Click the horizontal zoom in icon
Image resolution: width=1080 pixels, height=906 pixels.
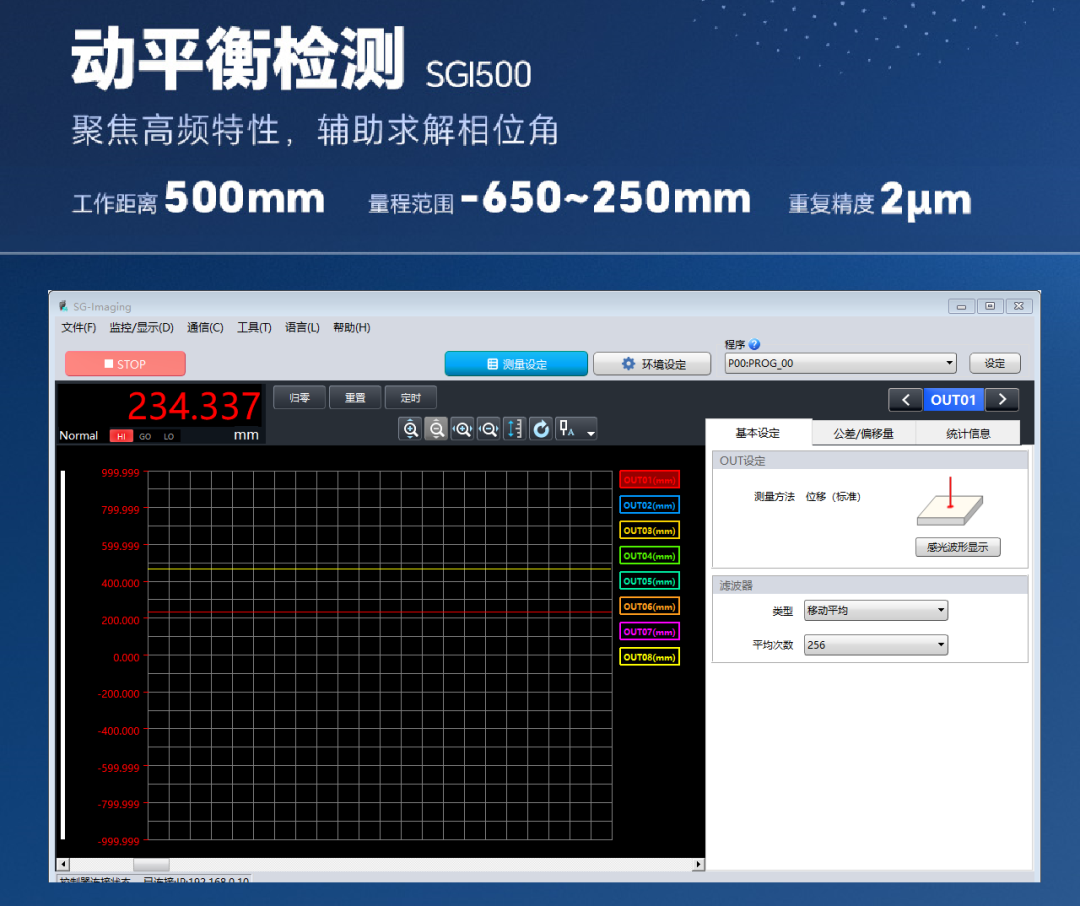point(462,429)
